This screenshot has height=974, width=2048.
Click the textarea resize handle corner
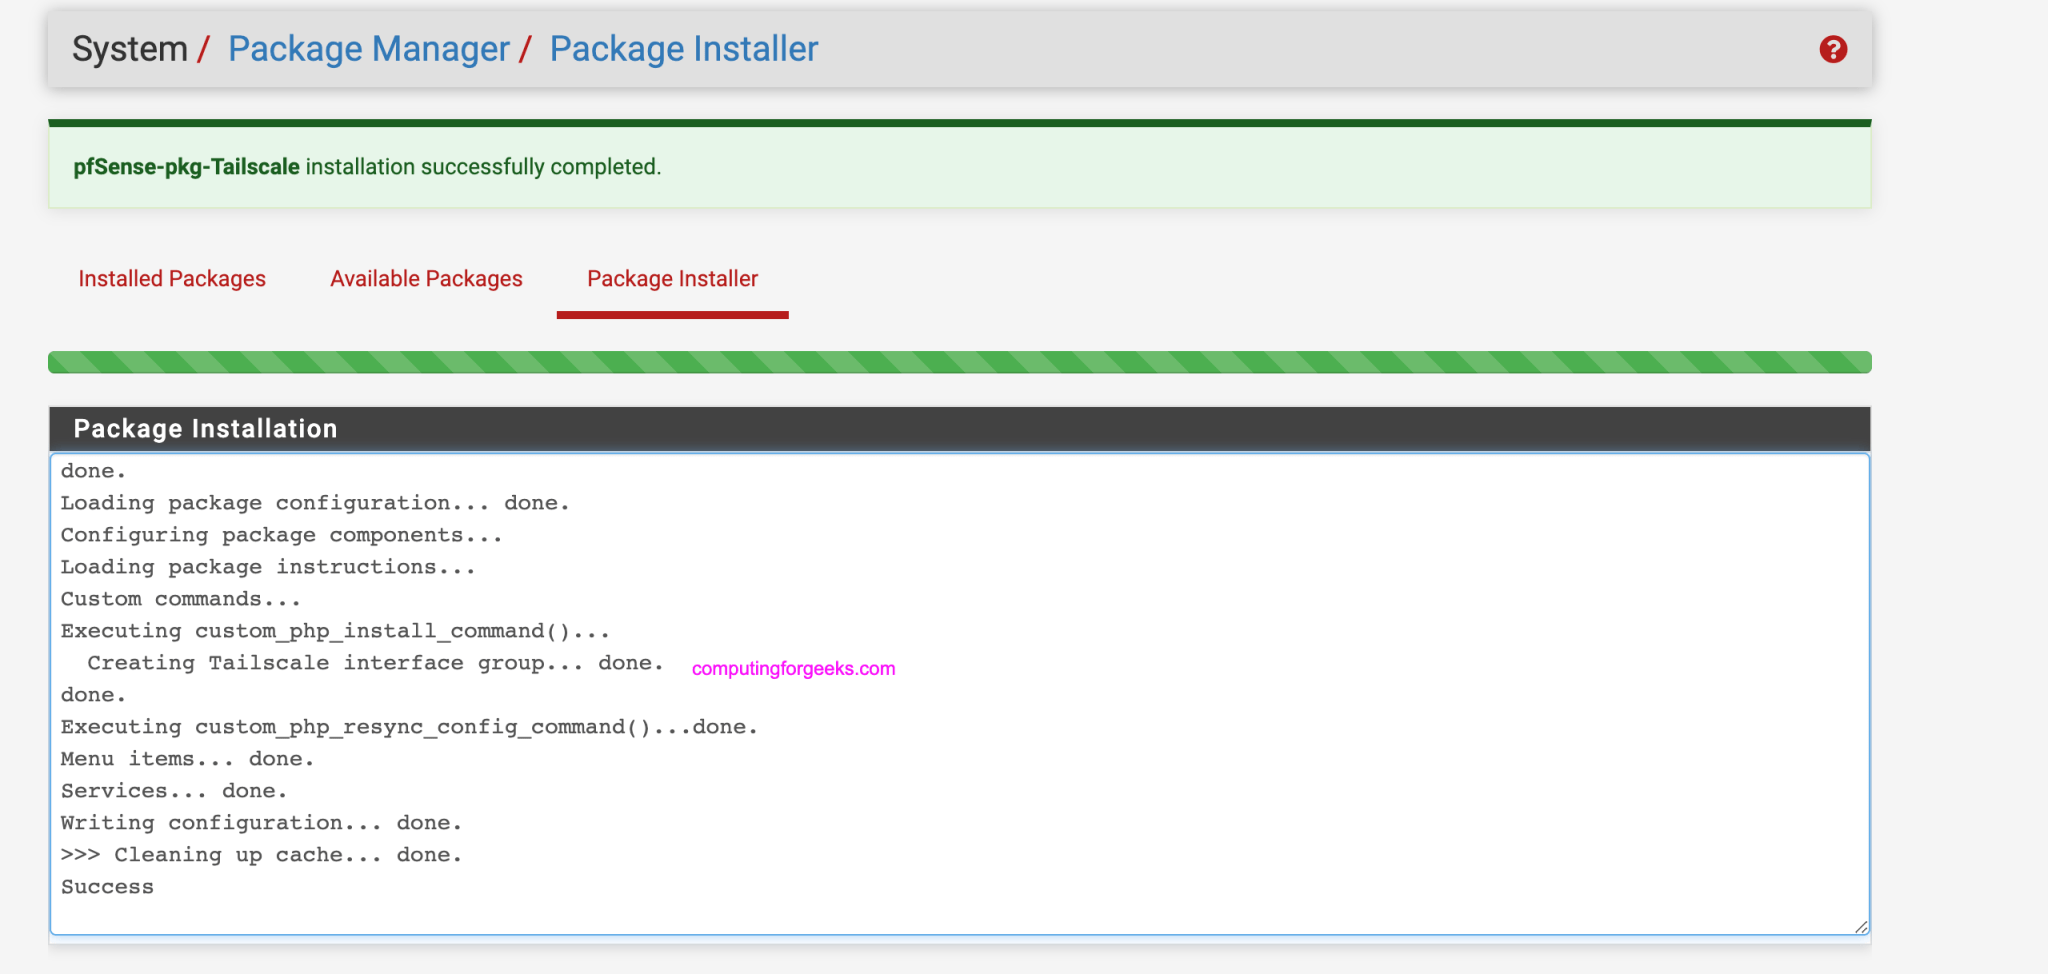(1860, 927)
